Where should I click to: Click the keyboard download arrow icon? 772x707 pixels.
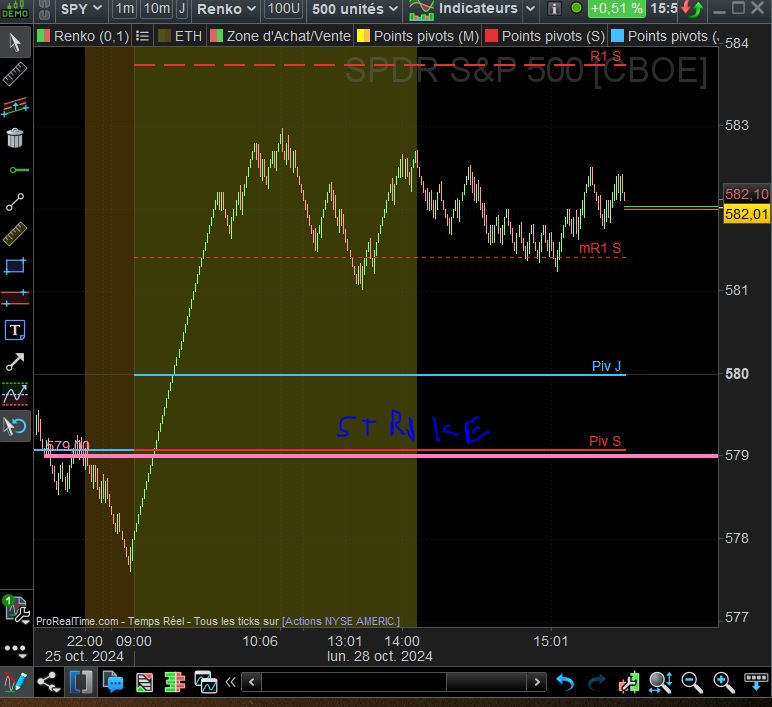coord(756,682)
